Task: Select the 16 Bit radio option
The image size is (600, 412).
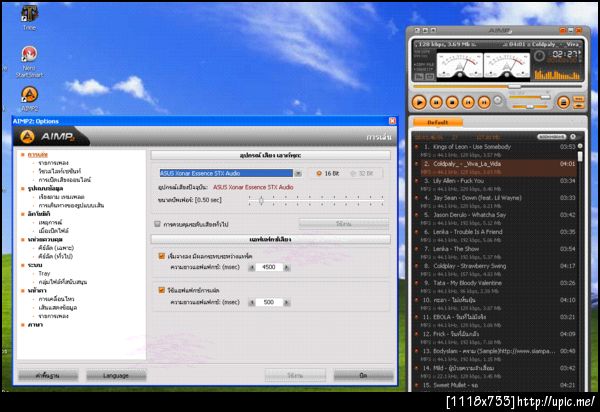Action: click(327, 173)
